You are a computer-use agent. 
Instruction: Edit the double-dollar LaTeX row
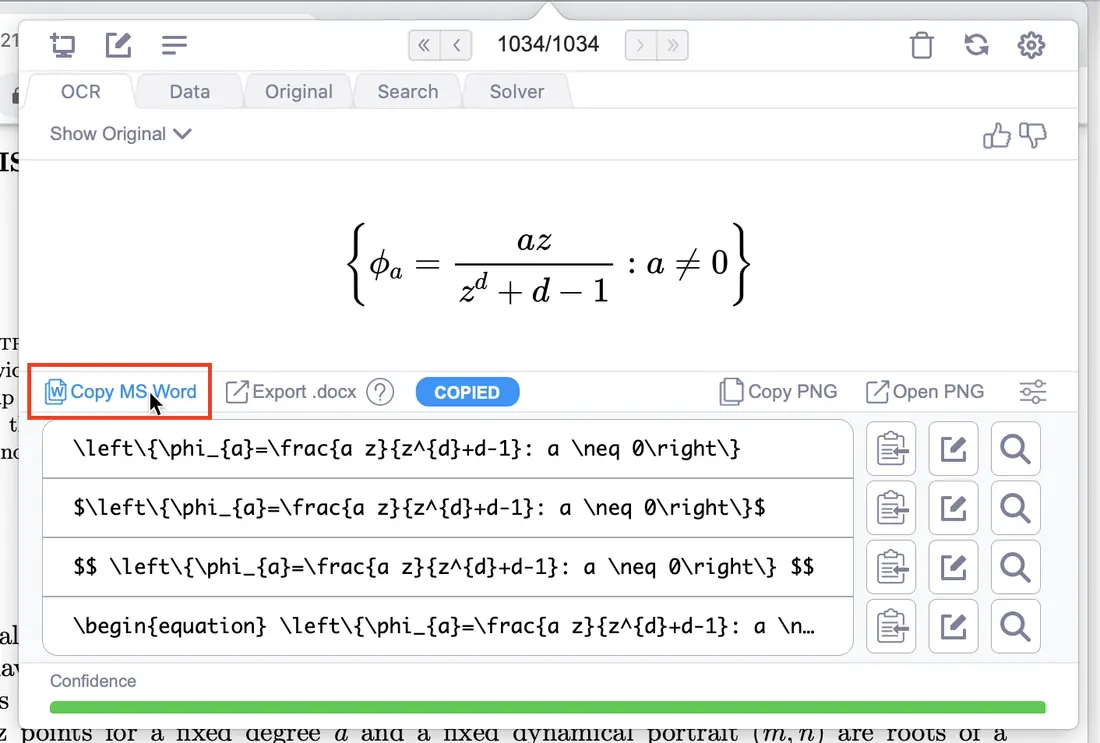(953, 567)
